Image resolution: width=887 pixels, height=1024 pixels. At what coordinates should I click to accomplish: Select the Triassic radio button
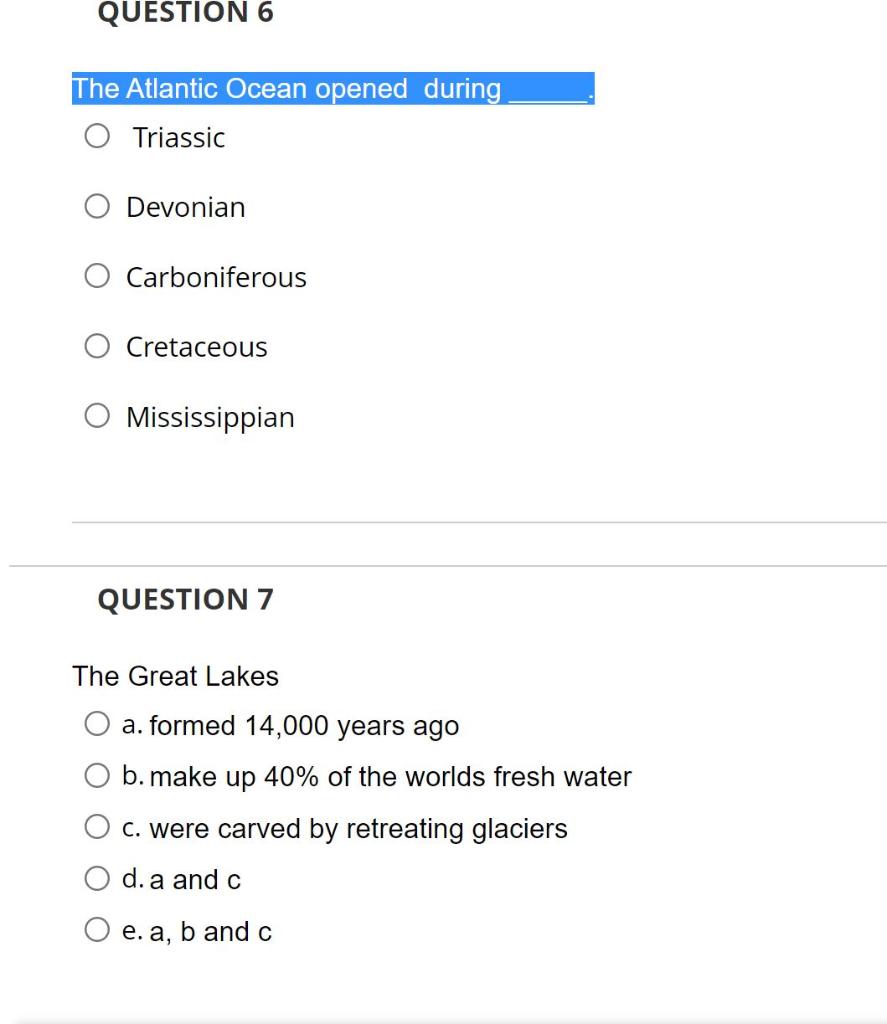coord(97,137)
